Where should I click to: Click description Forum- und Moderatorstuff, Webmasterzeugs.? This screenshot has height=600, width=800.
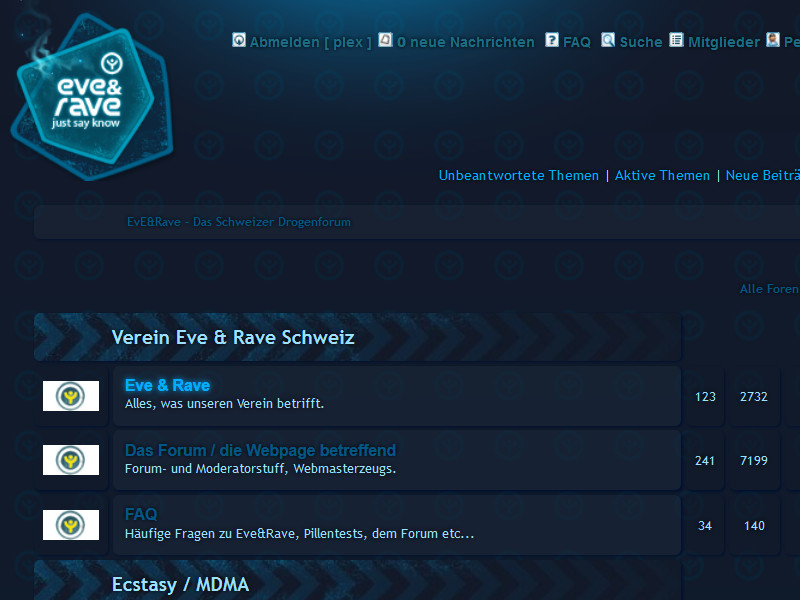click(x=260, y=468)
